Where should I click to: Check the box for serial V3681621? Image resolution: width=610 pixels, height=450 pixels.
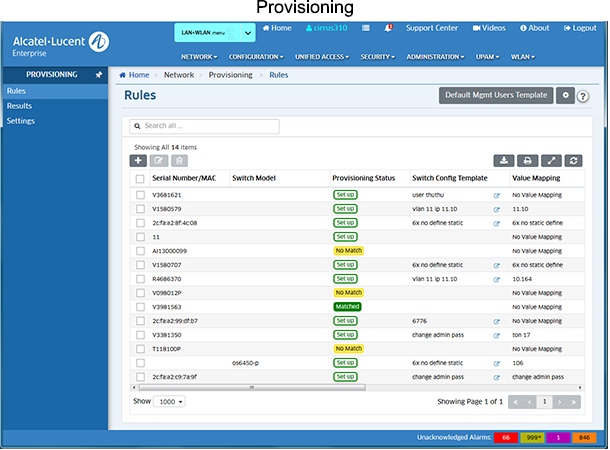coord(140,195)
